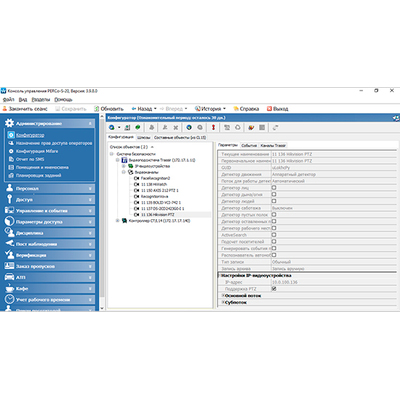The width and height of the screenshot is (400, 400).
Task: Click the Обновить button
Action: coord(109,109)
